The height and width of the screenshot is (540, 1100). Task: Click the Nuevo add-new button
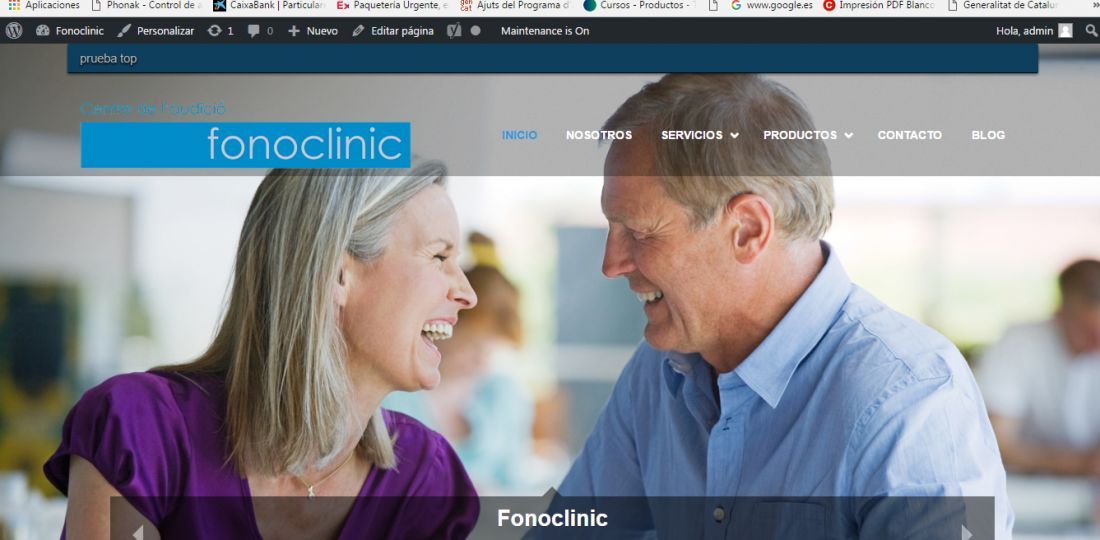(x=313, y=31)
